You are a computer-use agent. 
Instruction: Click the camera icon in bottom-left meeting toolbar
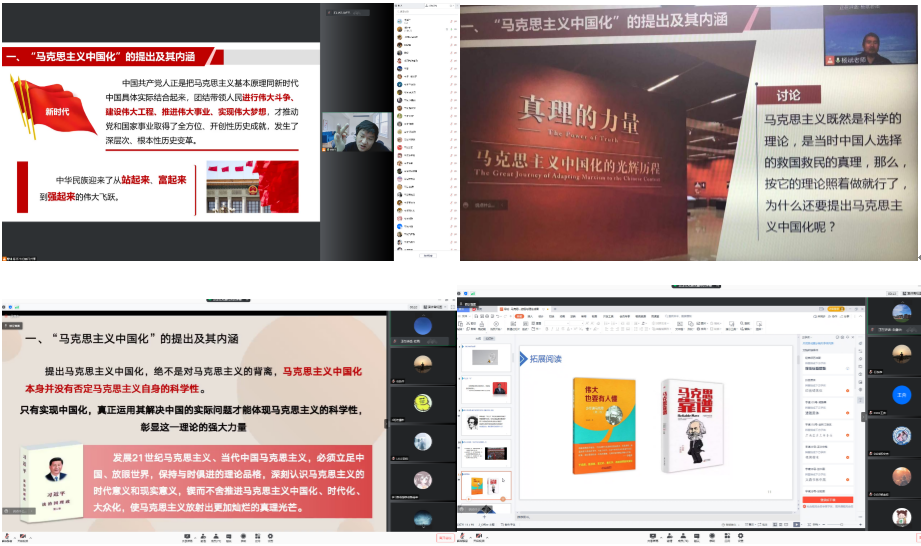point(22,535)
